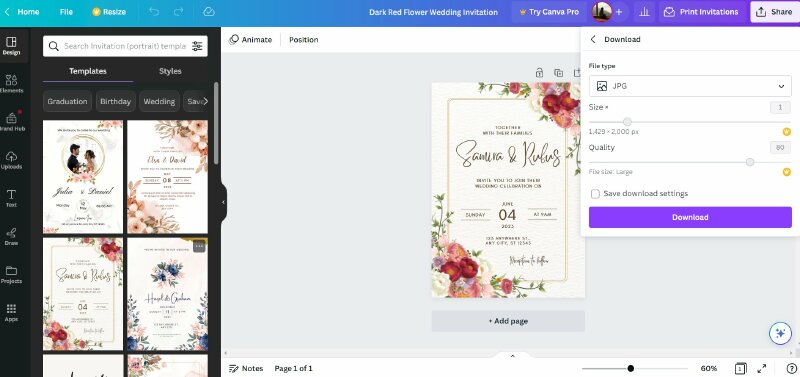
Task: Click the user profile avatar
Action: (x=602, y=12)
